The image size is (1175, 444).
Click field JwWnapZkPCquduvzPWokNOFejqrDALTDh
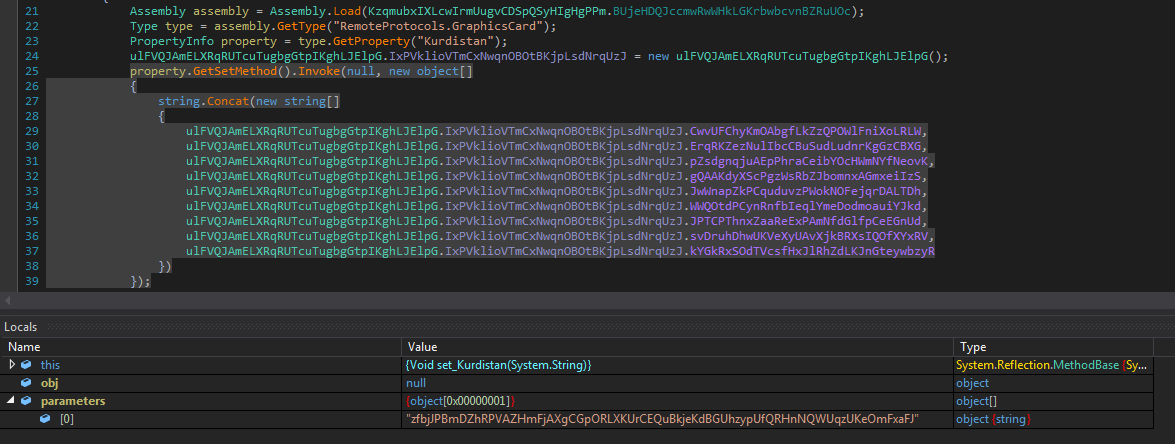[806, 191]
